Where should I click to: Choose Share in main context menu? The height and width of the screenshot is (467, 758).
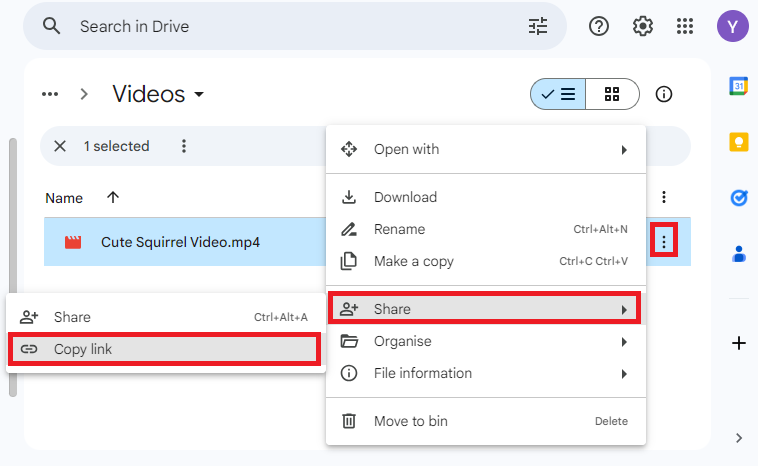coord(486,309)
